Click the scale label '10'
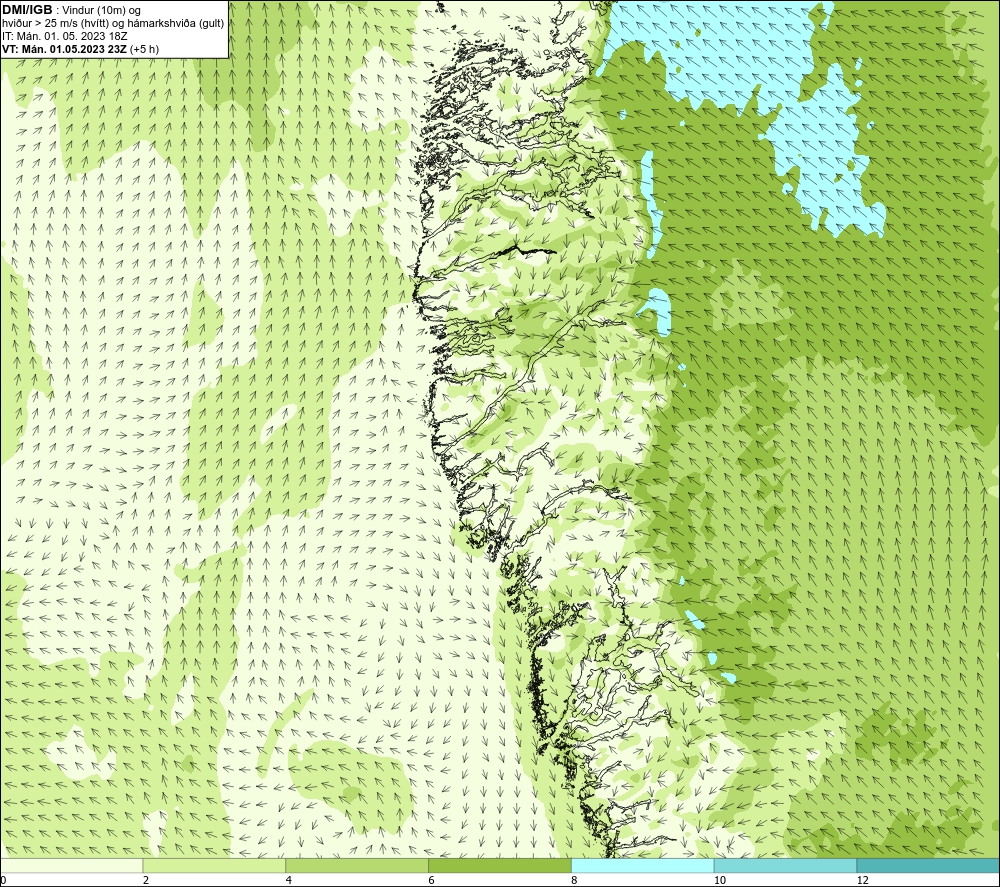1000x887 pixels. (720, 880)
